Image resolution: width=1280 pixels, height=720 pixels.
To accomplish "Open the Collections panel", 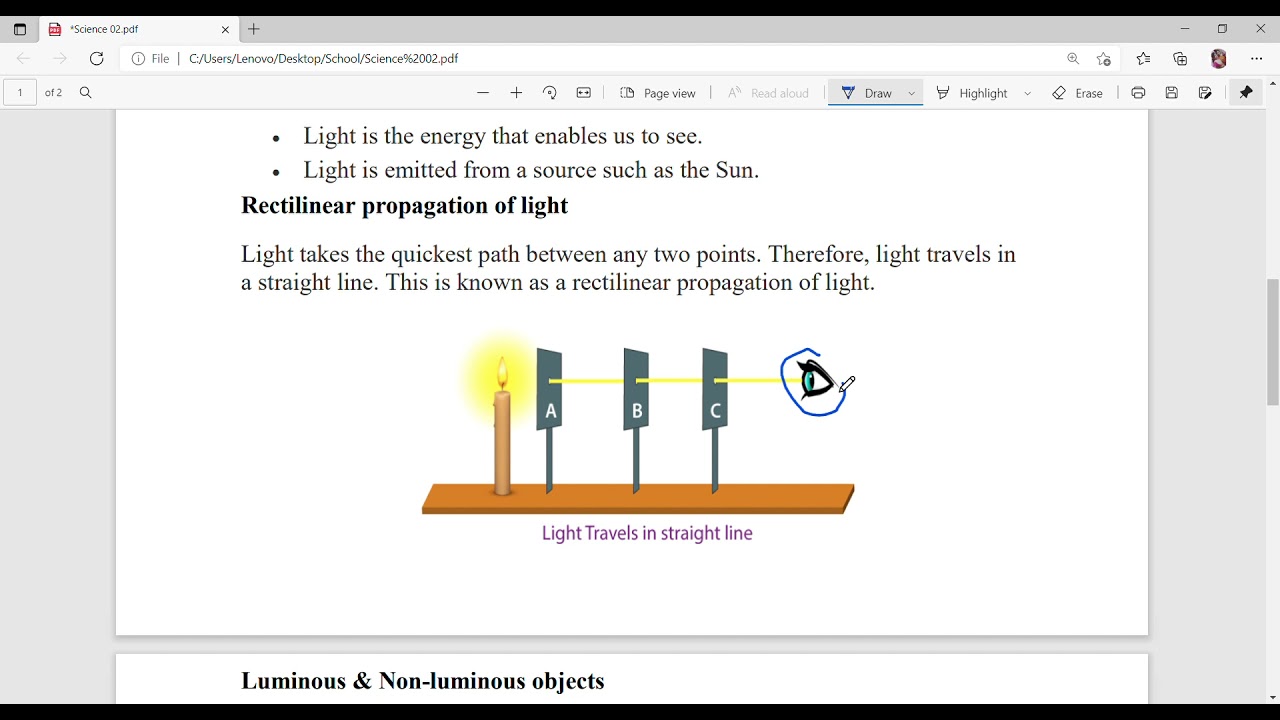I will point(1181,59).
